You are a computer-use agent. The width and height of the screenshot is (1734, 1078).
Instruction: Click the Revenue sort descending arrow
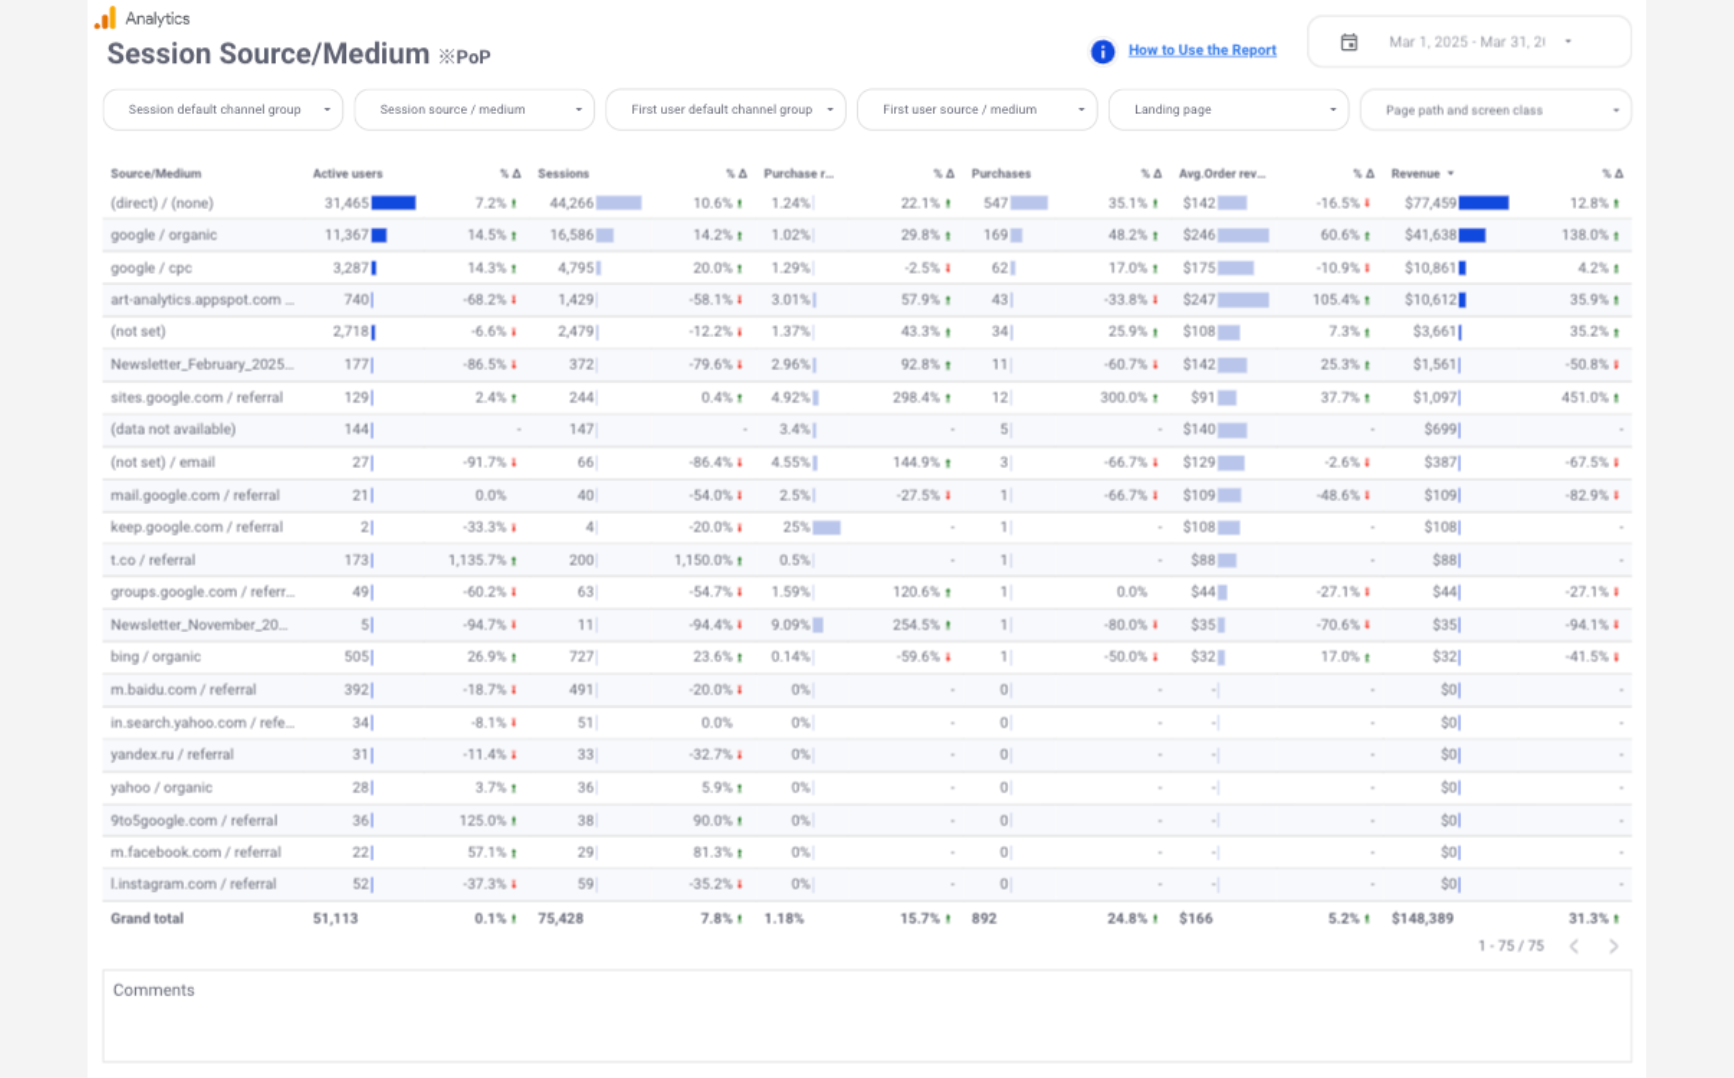click(x=1450, y=174)
